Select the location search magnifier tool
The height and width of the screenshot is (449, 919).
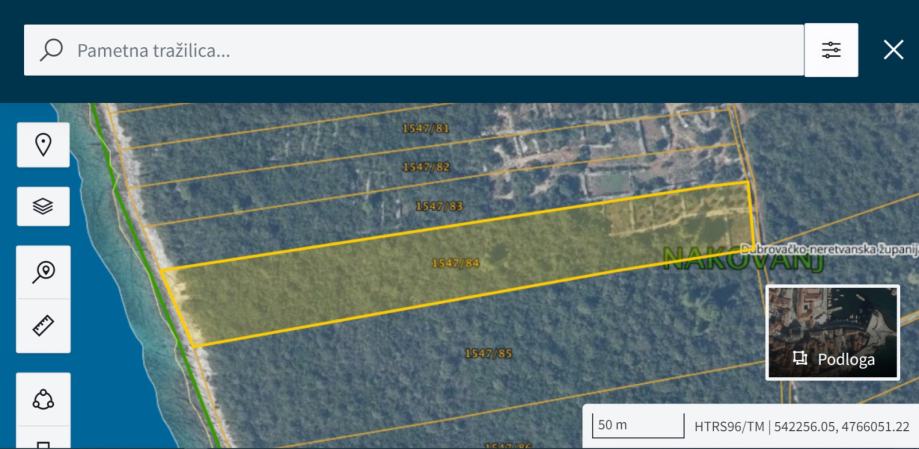(x=43, y=273)
